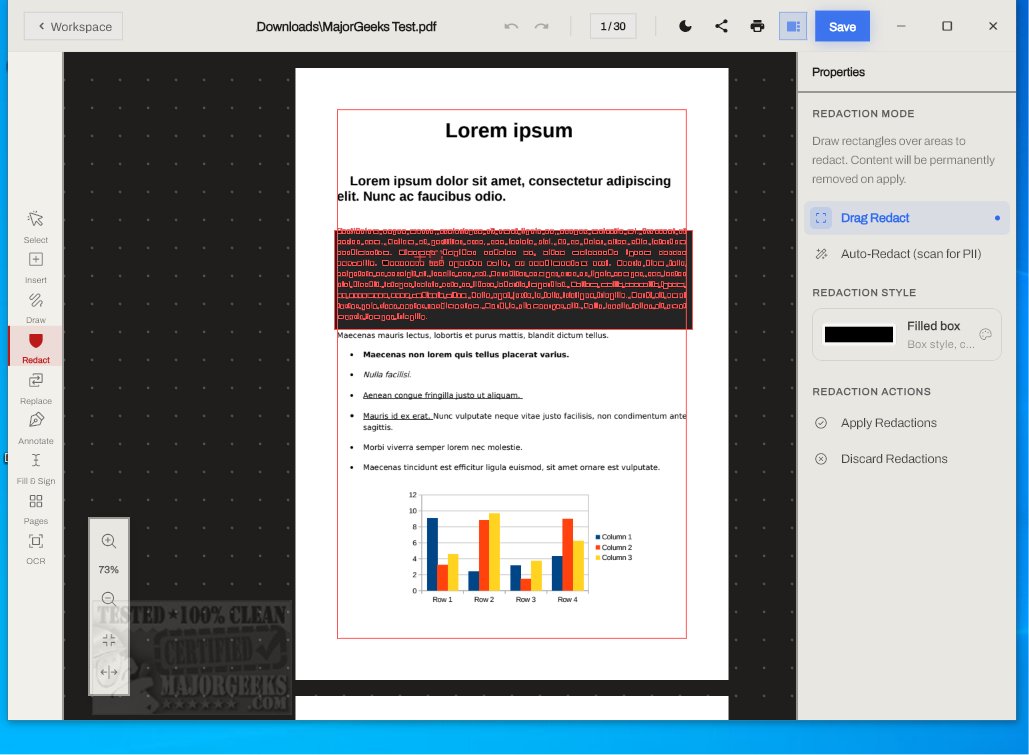The height and width of the screenshot is (755, 1029).
Task: Select the Fill & Sign tool
Action: click(x=35, y=468)
